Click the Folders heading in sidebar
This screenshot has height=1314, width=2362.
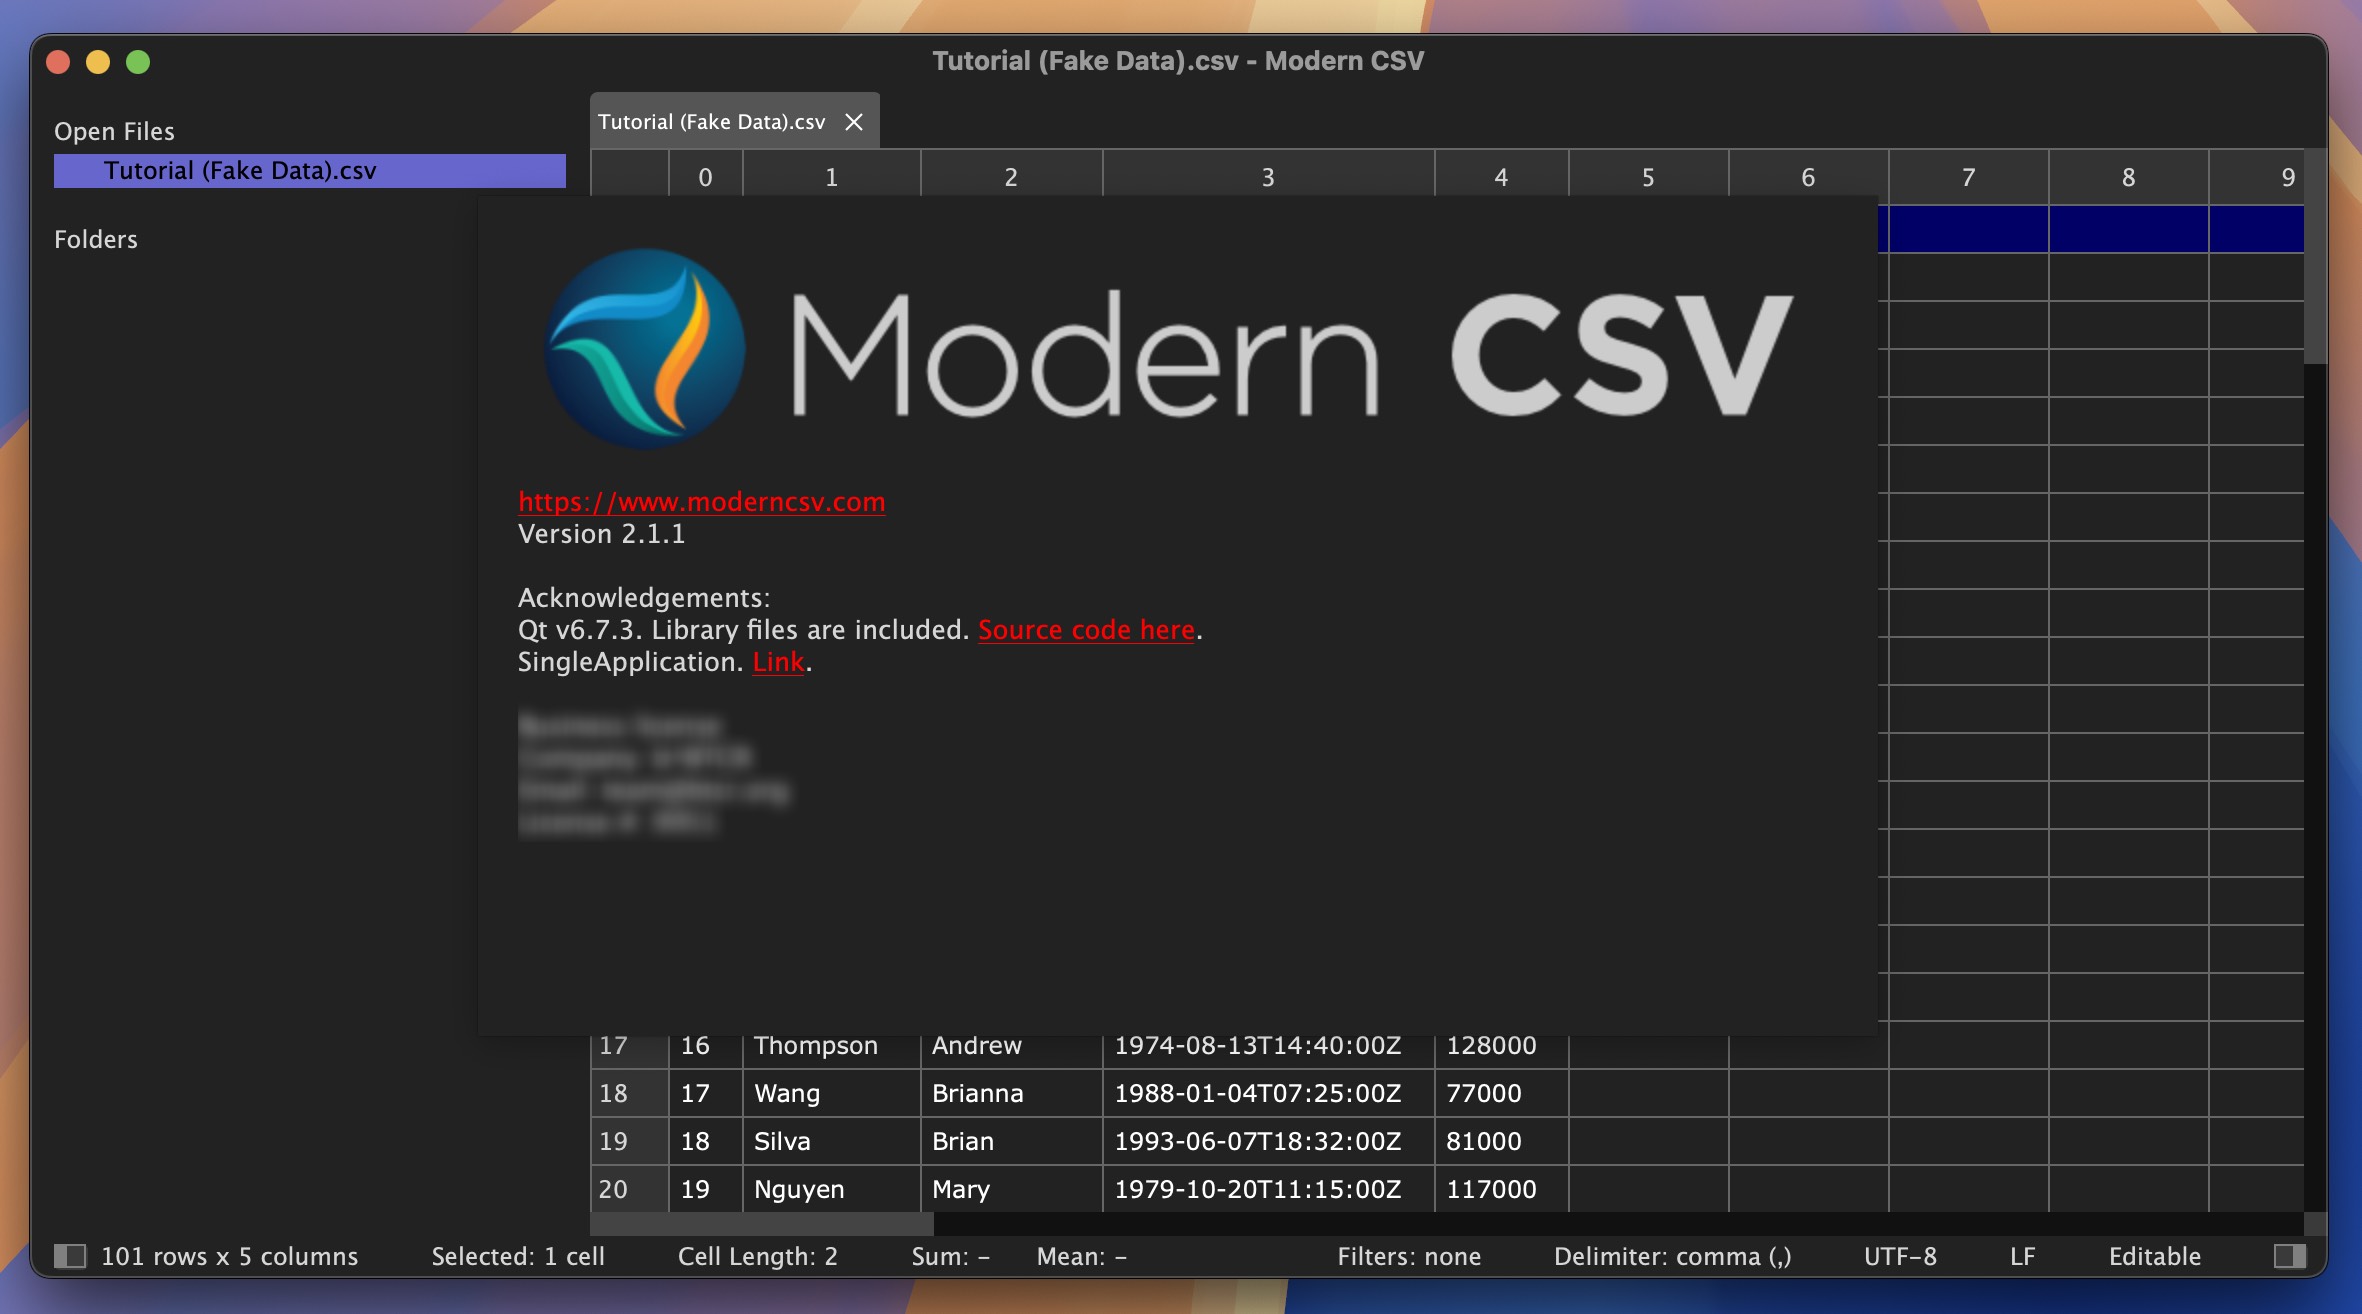pyautogui.click(x=96, y=239)
